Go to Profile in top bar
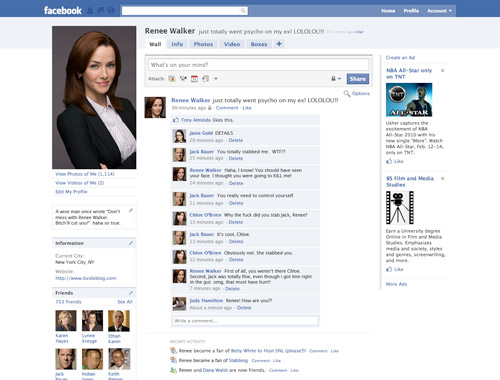The width and height of the screenshot is (500, 380). (411, 11)
